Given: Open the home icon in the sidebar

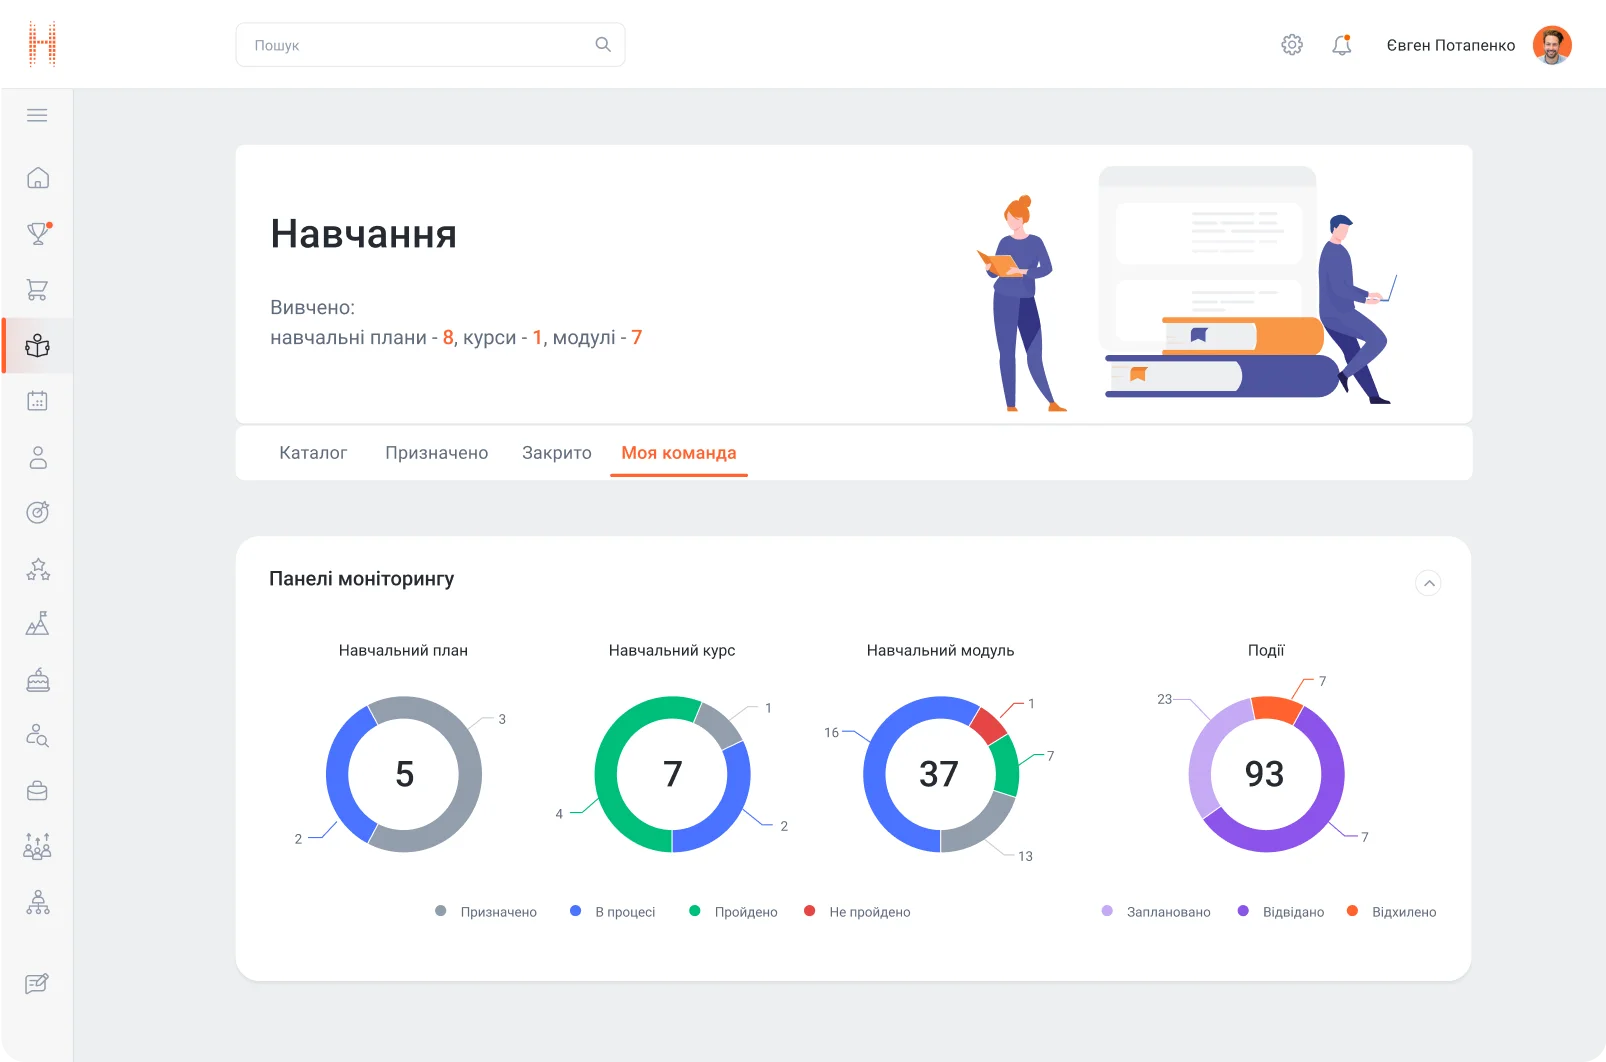Looking at the screenshot, I should pyautogui.click(x=37, y=177).
